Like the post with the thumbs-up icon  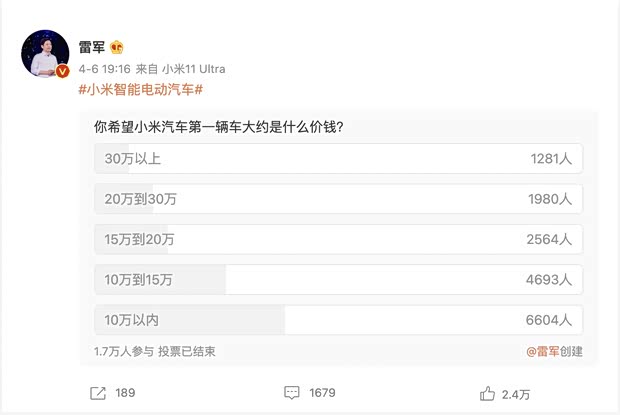tap(487, 393)
